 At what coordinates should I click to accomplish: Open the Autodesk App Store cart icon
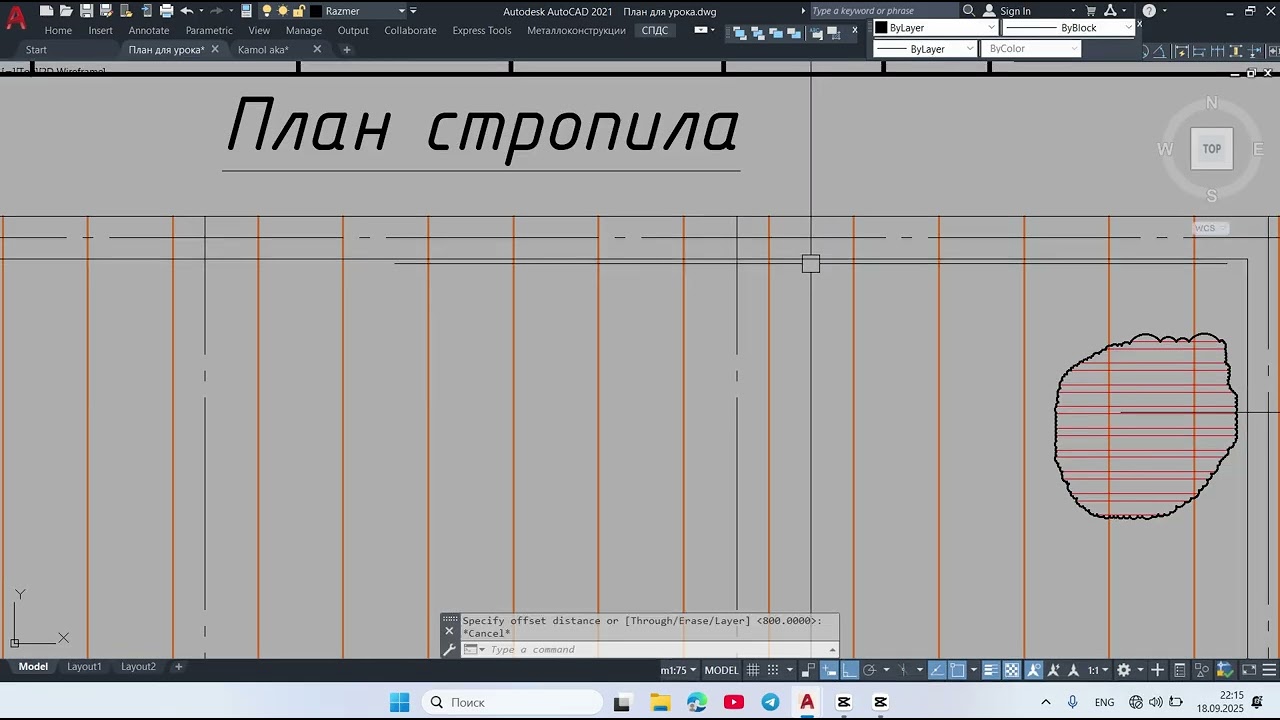[1091, 11]
